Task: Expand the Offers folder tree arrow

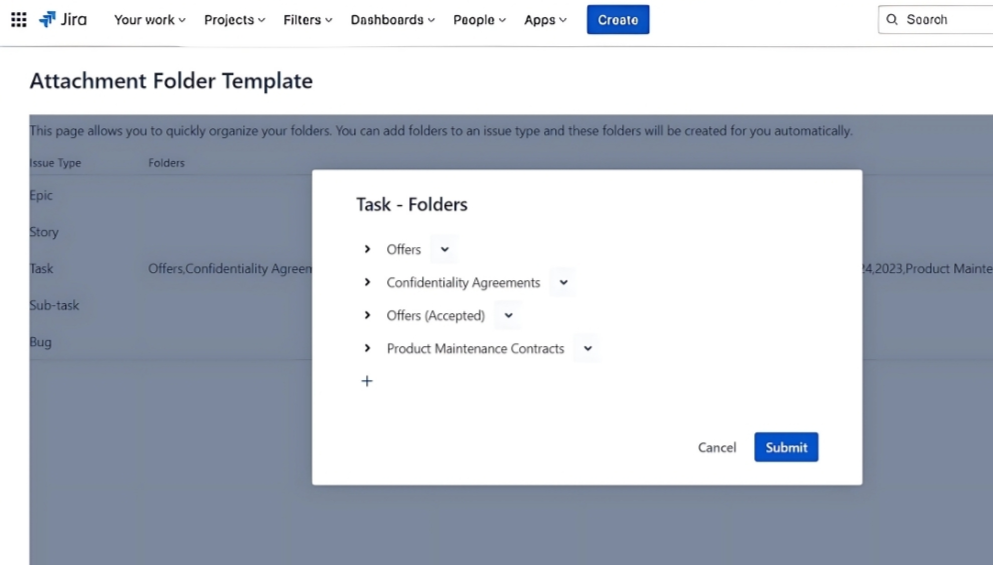Action: click(368, 249)
